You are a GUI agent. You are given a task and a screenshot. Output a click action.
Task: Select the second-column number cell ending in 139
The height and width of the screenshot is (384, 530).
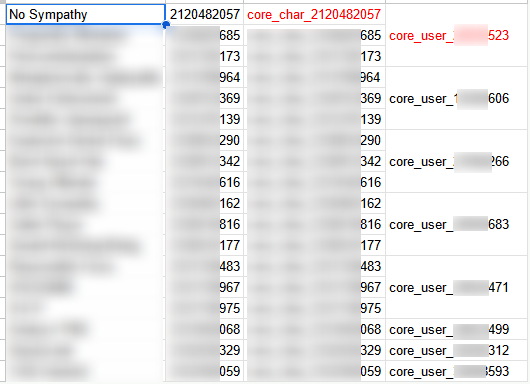point(204,119)
